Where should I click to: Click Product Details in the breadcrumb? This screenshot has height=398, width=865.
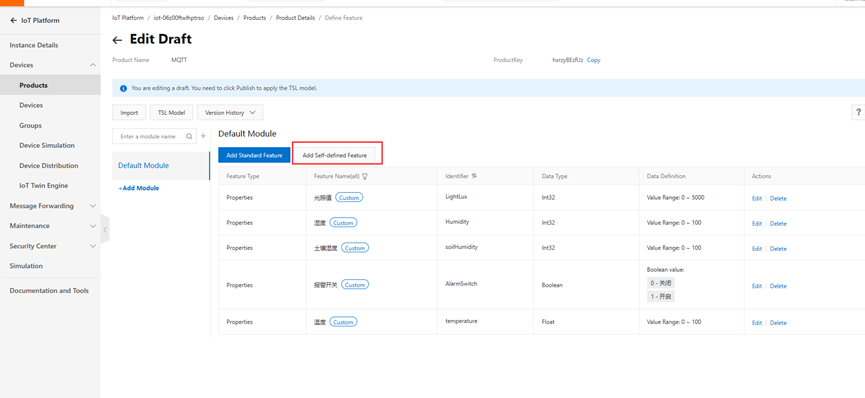[296, 18]
